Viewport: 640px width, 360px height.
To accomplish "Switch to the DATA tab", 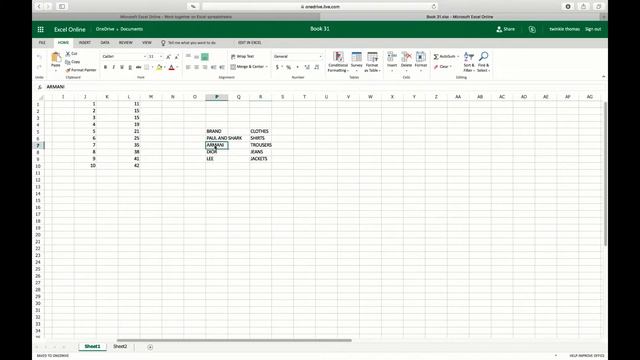I will (105, 42).
